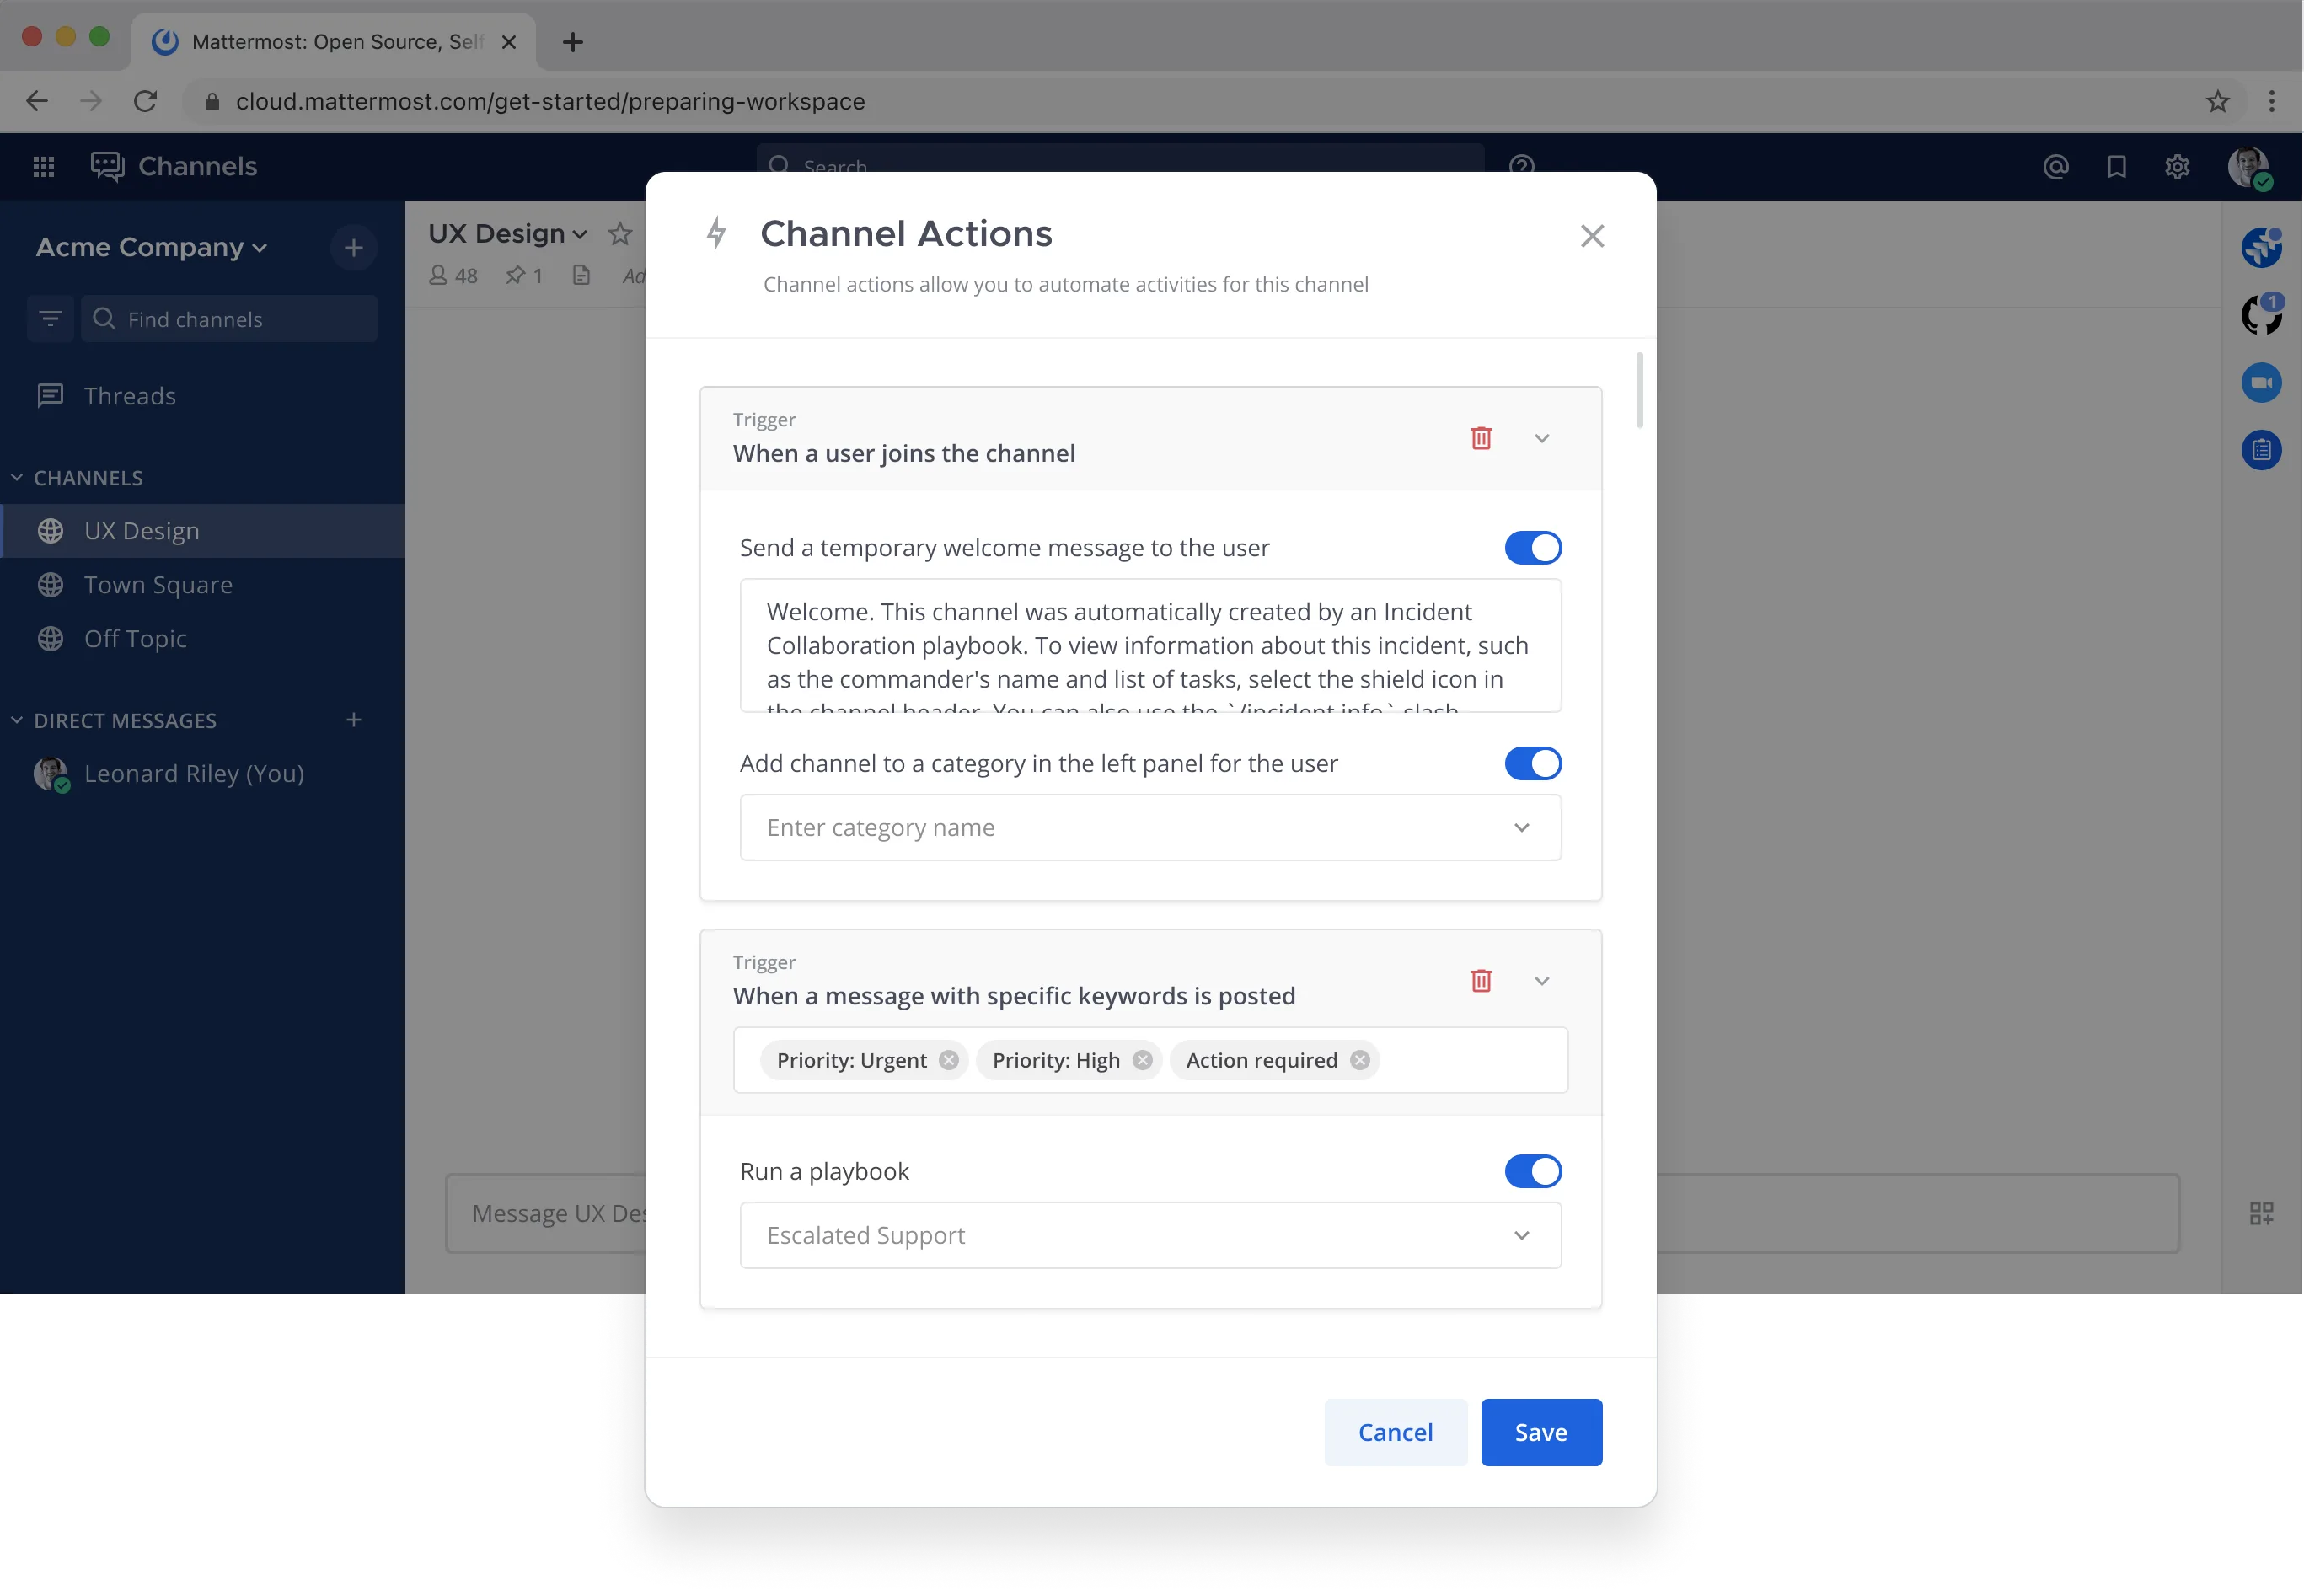Open the Jira app icon in sidebar
2304x1596 pixels.
tap(2261, 247)
